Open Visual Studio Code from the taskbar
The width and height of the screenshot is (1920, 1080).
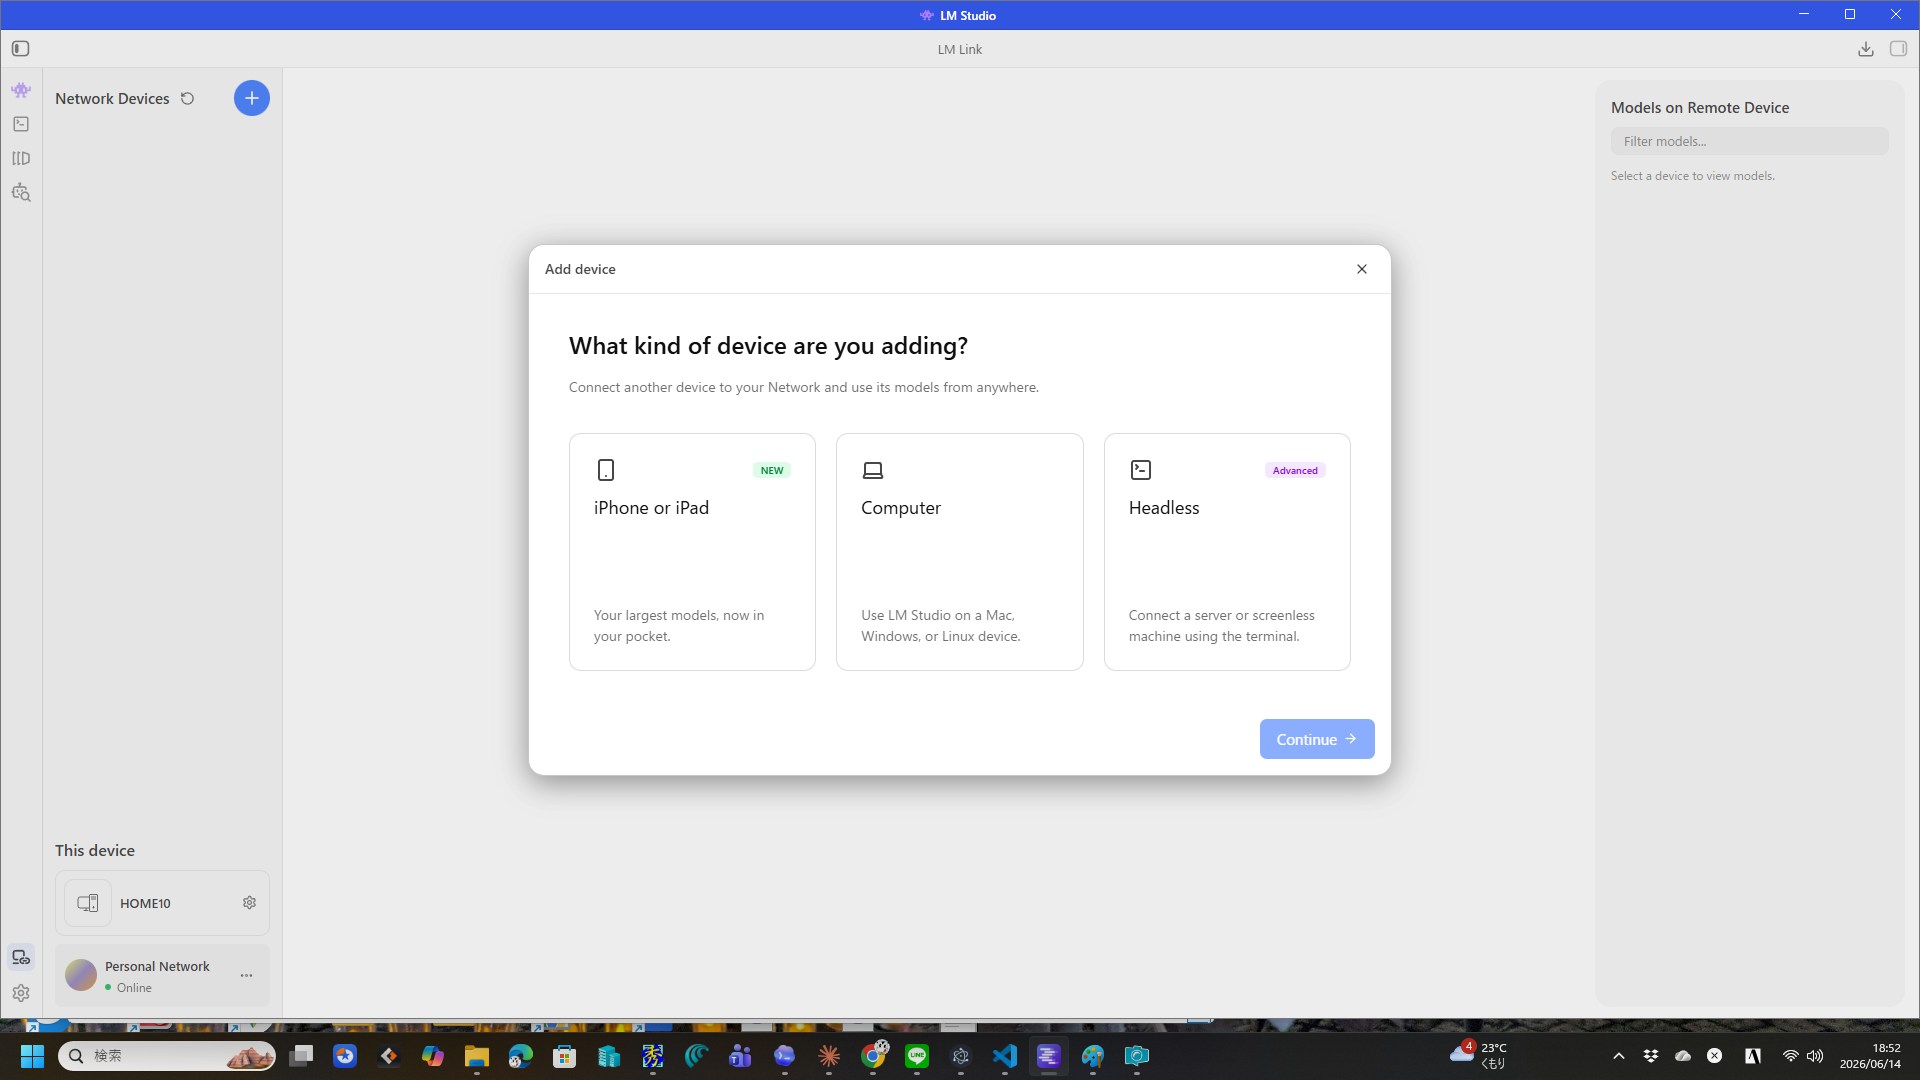1004,1056
